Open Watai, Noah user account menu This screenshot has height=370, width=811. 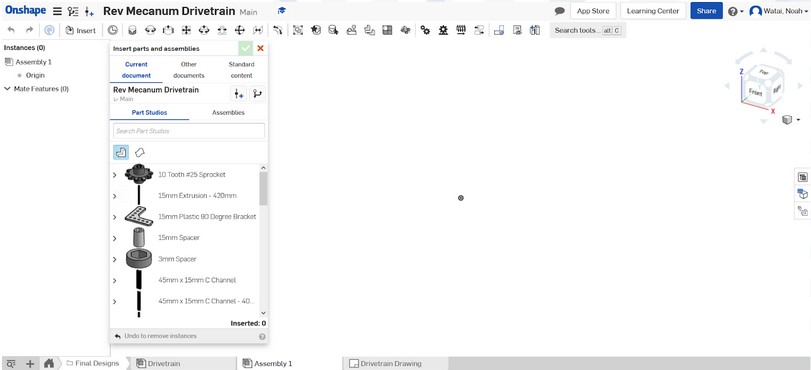(779, 11)
